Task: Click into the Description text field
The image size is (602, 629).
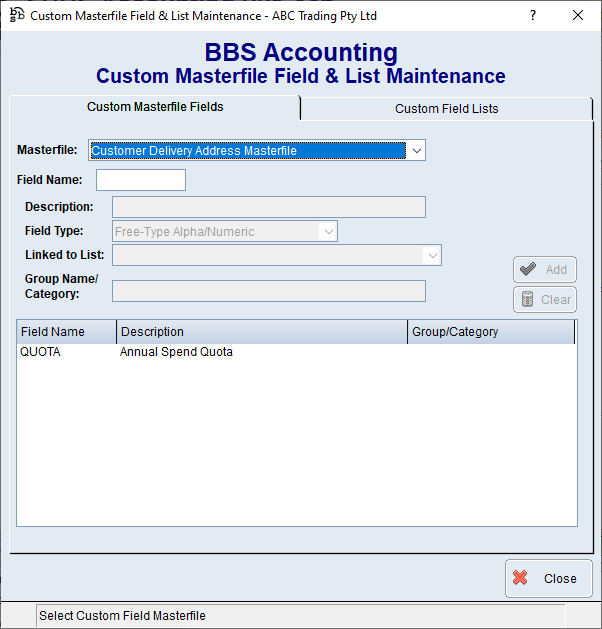Action: [268, 207]
